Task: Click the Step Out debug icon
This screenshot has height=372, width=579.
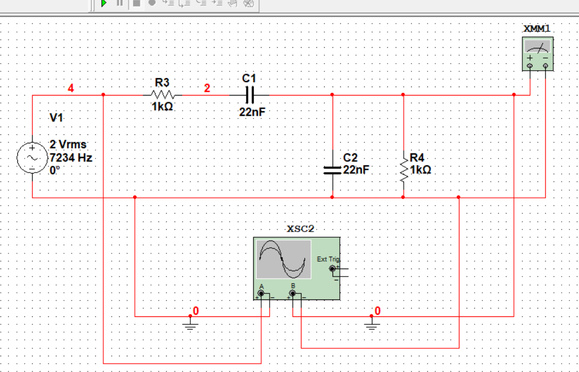Action: coord(201,3)
